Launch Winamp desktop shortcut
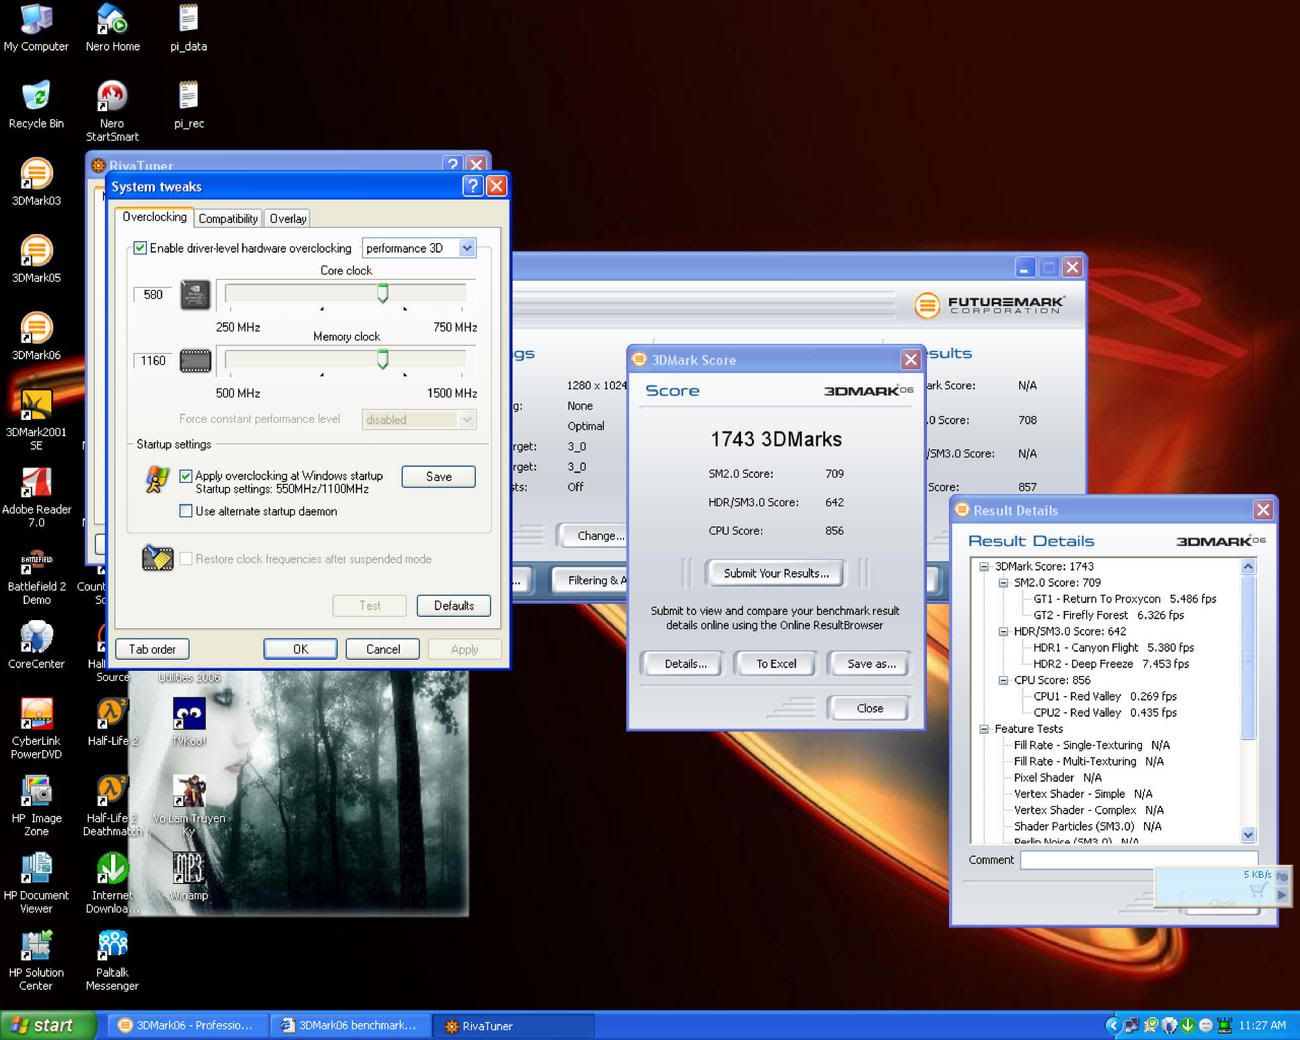The height and width of the screenshot is (1040, 1300). tap(188, 876)
